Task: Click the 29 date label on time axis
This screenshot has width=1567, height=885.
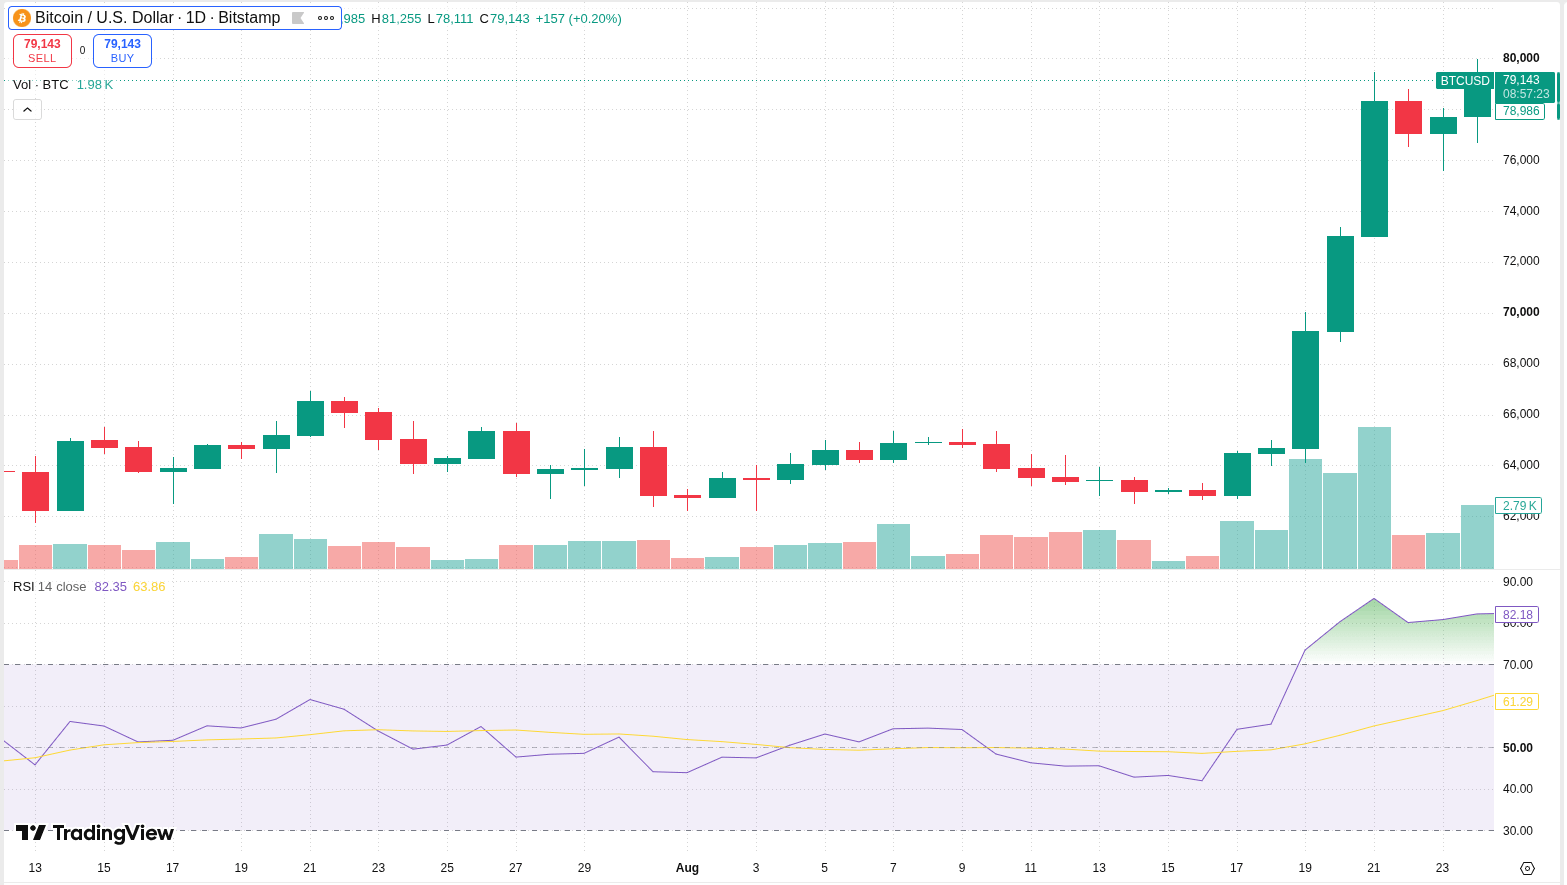Action: (585, 868)
